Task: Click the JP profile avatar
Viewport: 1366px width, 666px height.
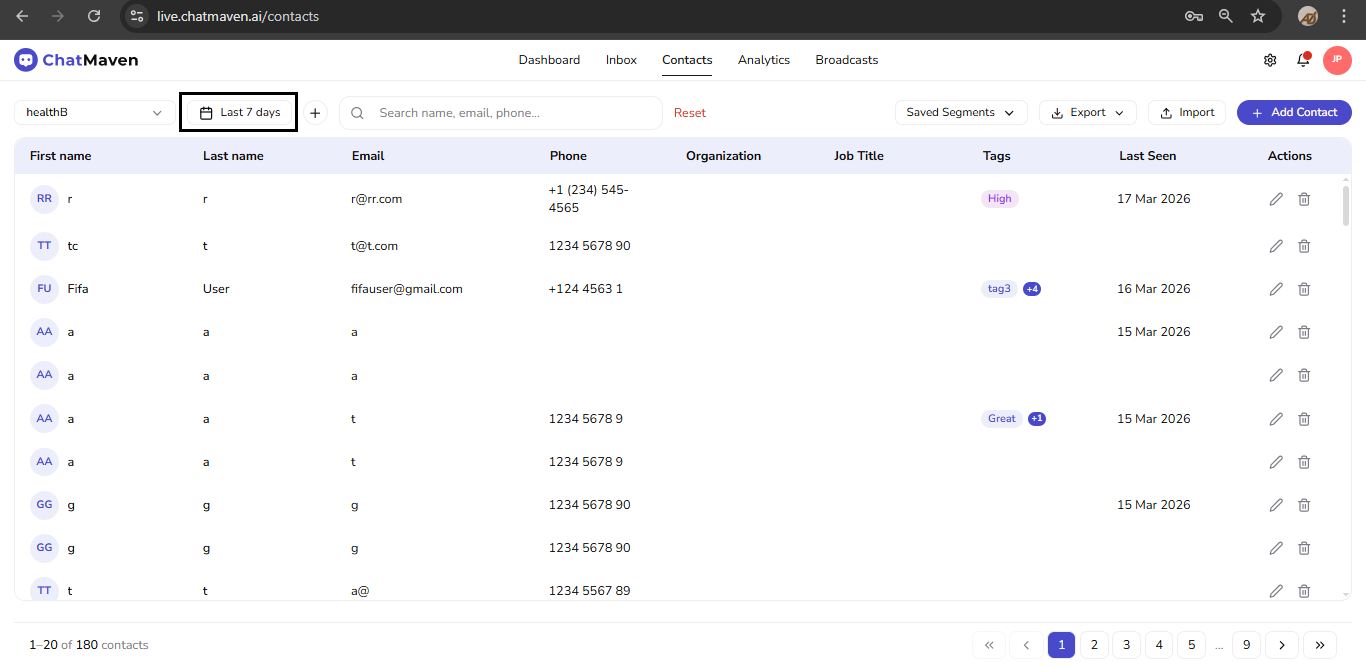Action: point(1337,60)
